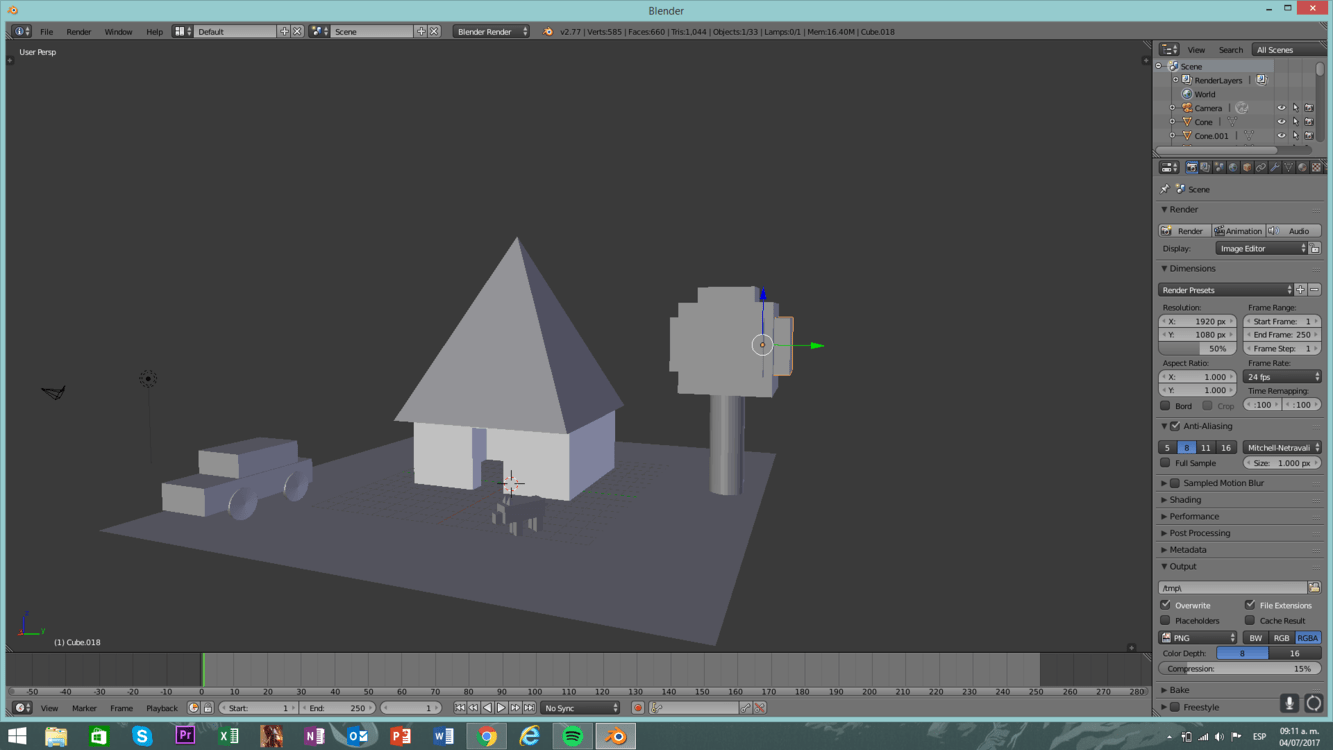
Task: Click the Render camera icon button
Action: pyautogui.click(x=1183, y=231)
